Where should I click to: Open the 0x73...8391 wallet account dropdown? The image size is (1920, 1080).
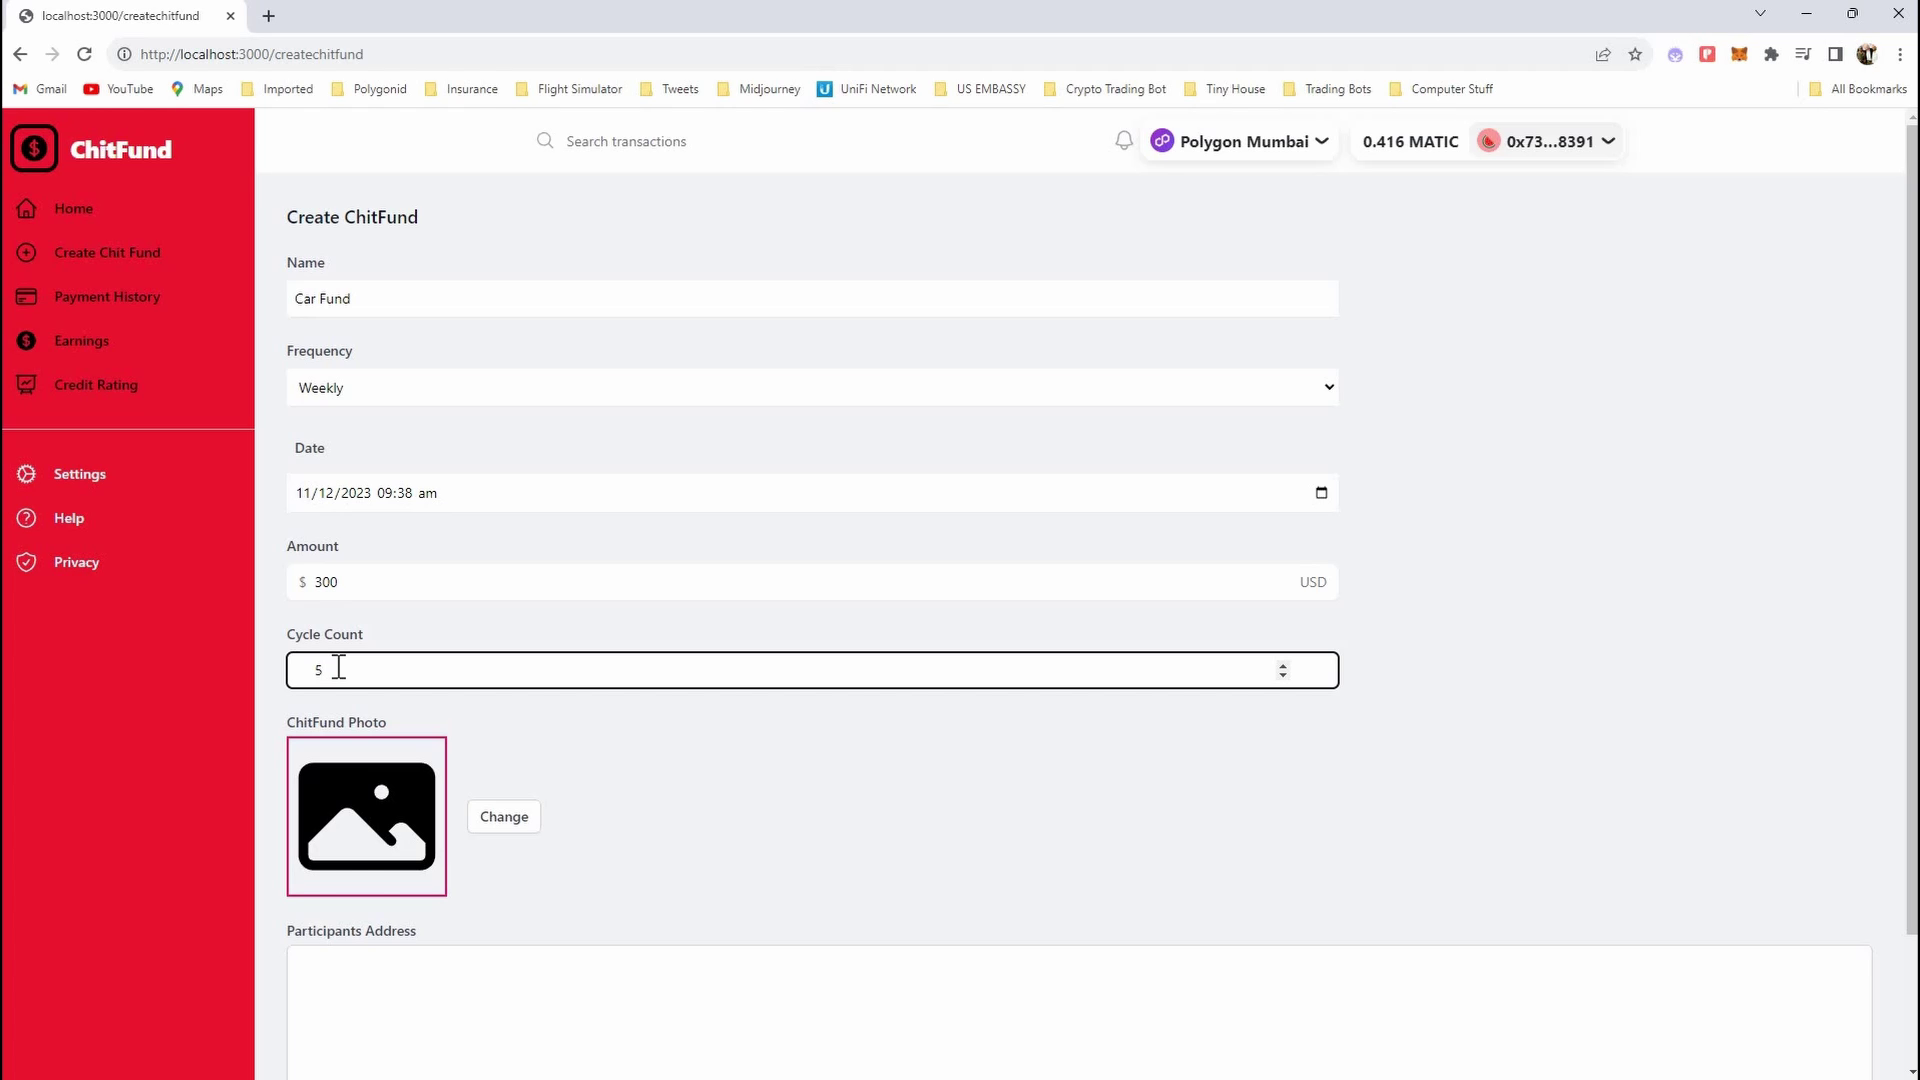(x=1548, y=141)
